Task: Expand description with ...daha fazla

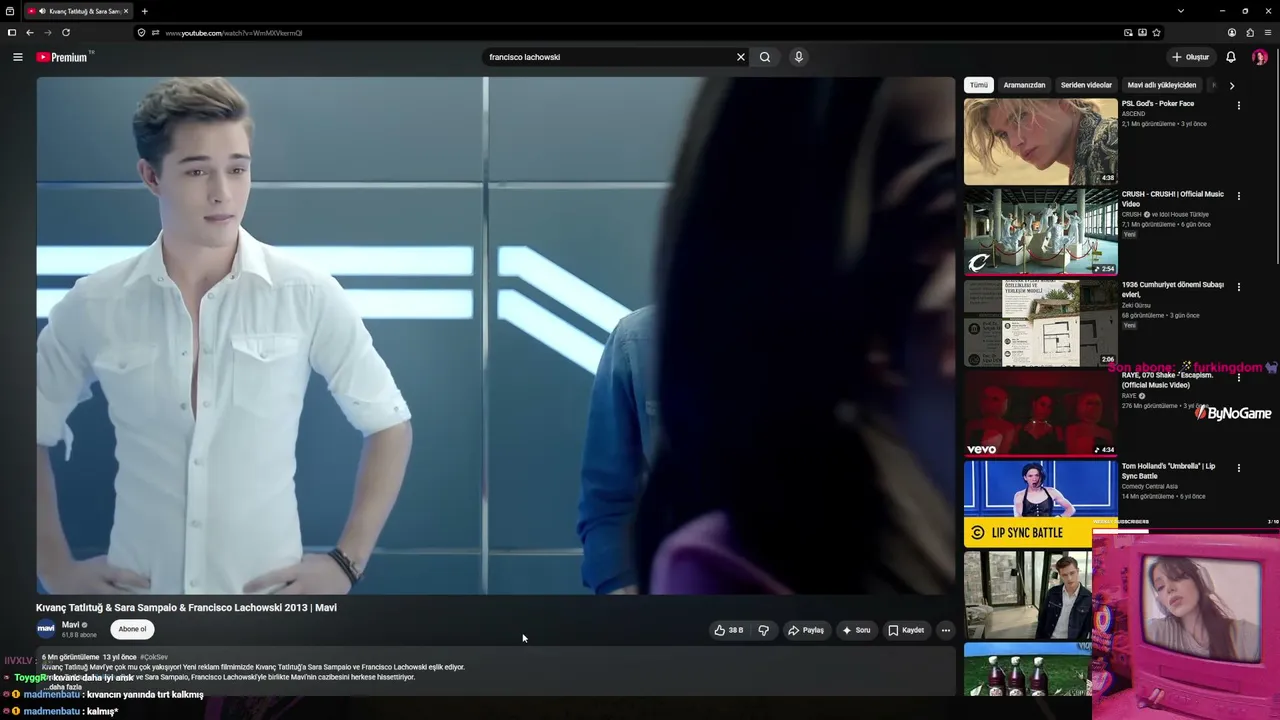Action: (x=64, y=687)
